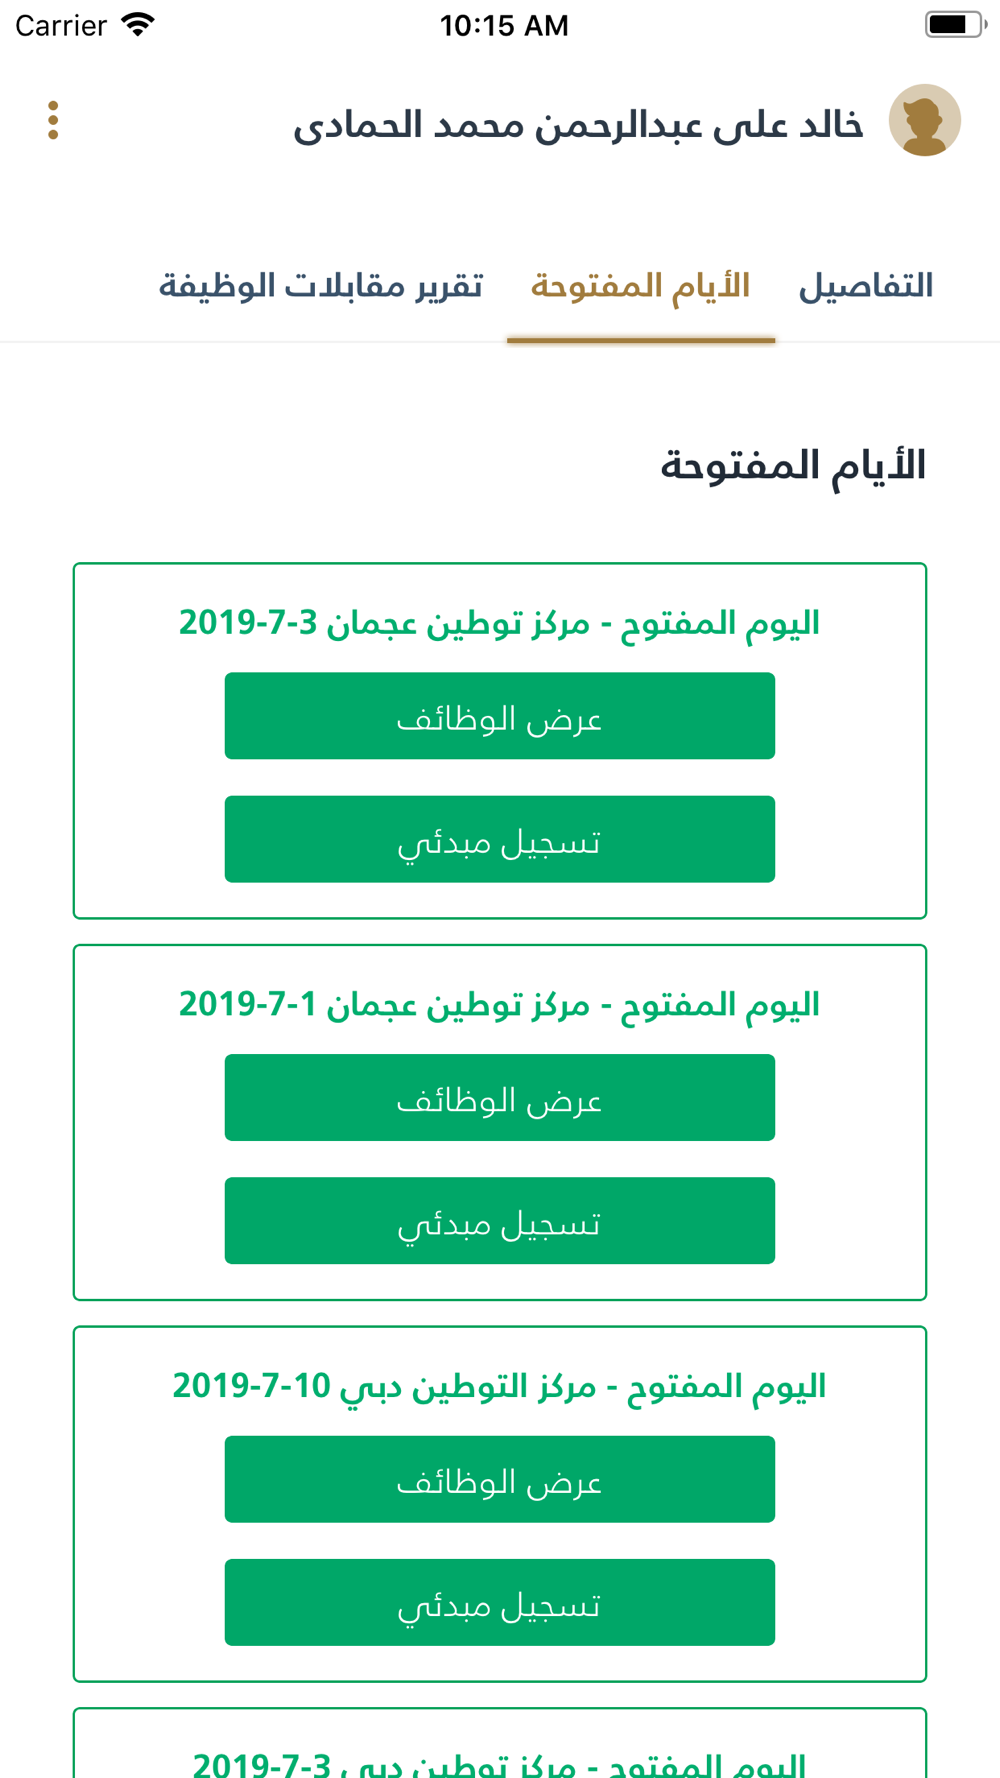Tap the user profile avatar
This screenshot has height=1778, width=1000.
[x=924, y=121]
